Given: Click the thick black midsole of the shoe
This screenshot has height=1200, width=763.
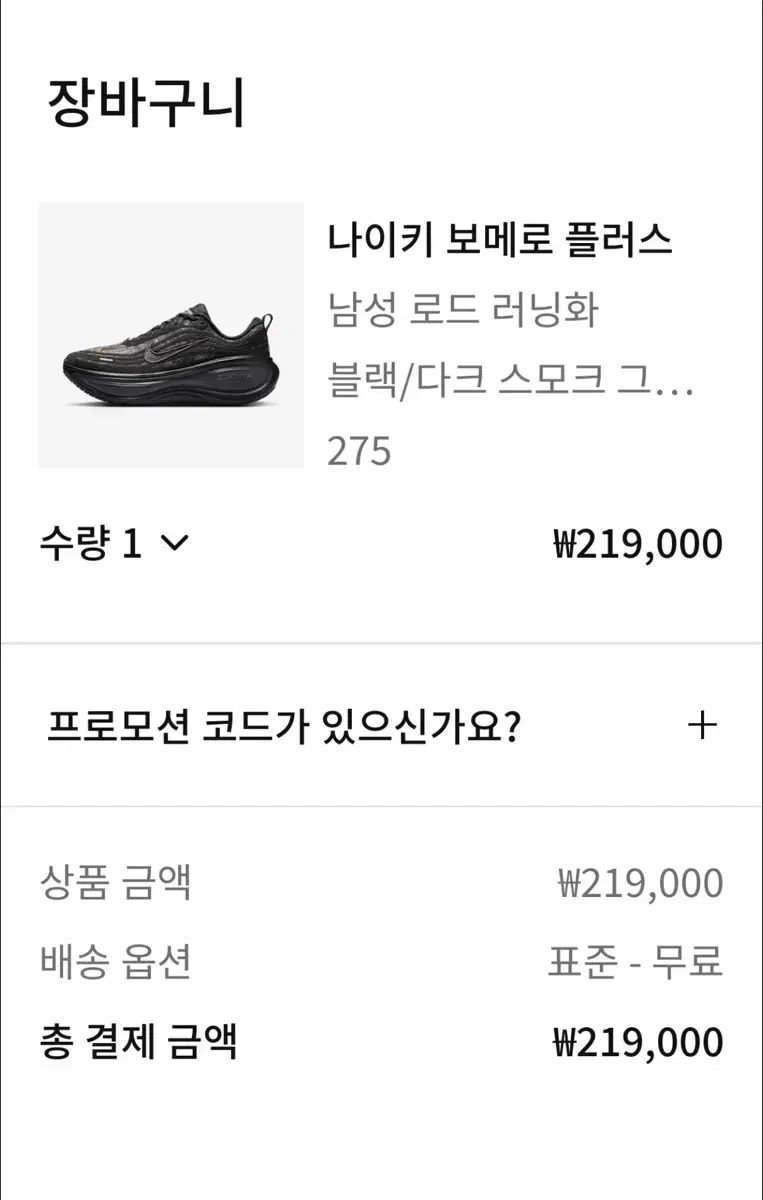Looking at the screenshot, I should coord(180,382).
